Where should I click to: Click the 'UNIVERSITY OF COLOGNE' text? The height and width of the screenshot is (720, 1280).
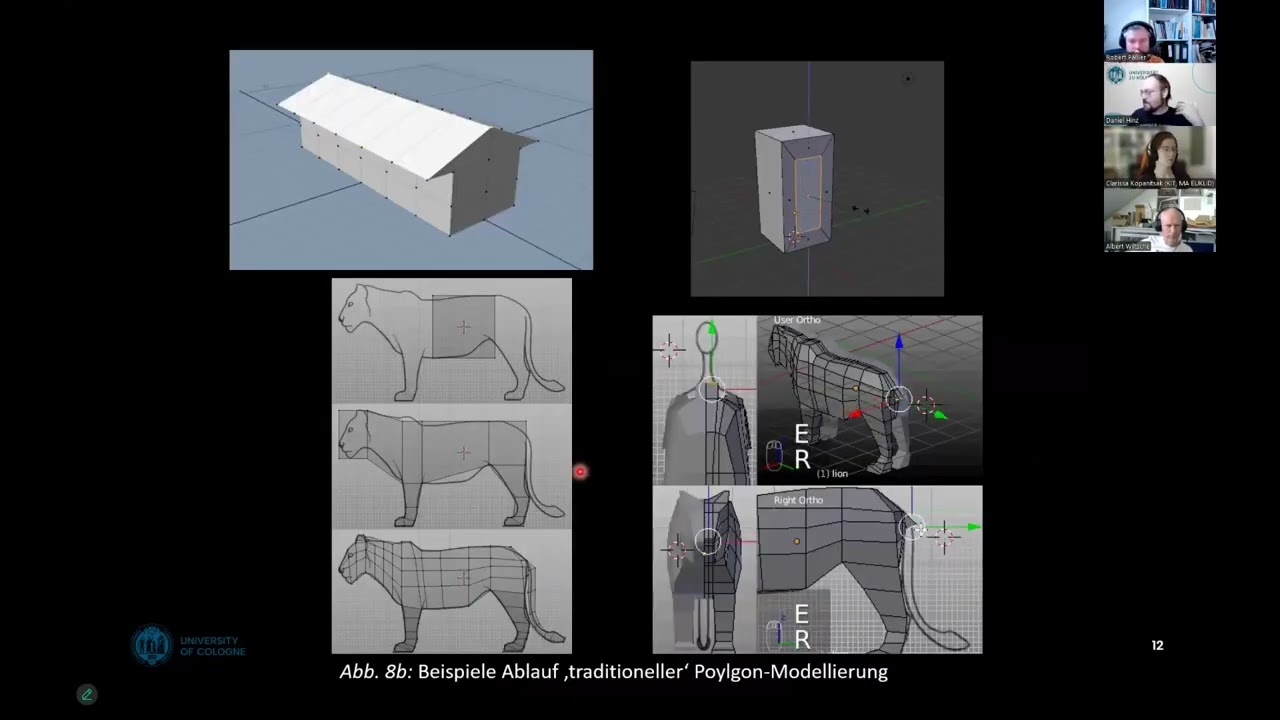click(212, 646)
